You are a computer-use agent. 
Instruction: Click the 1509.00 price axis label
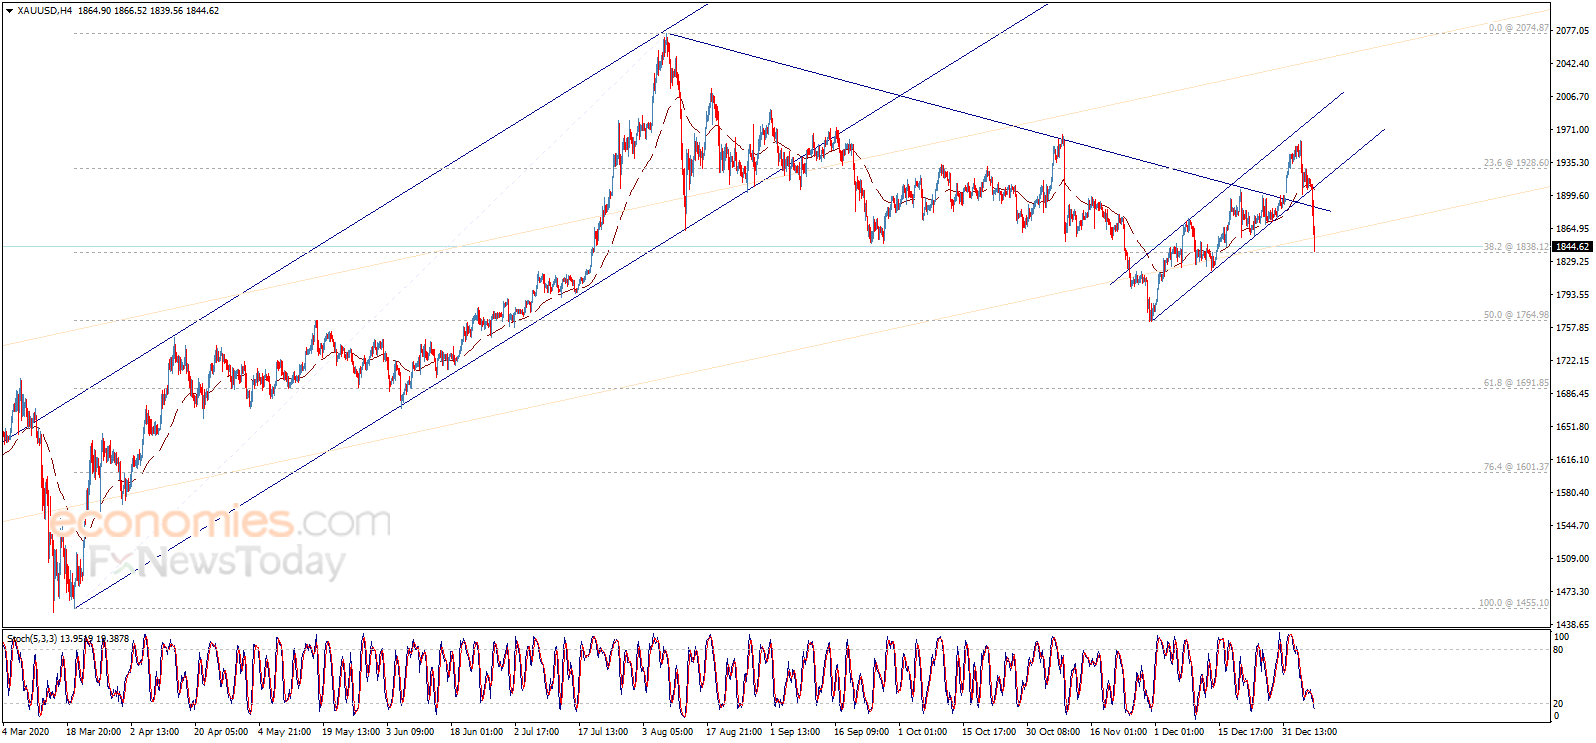(1572, 559)
